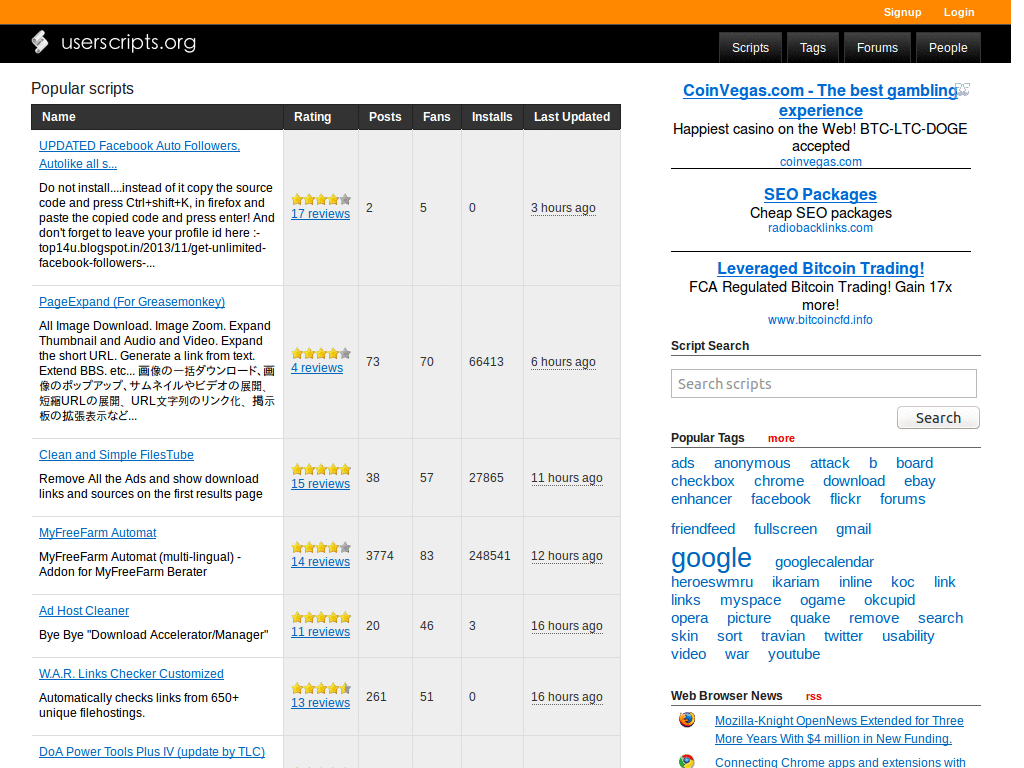Select the large google tag
The image size is (1024, 768).
[711, 558]
